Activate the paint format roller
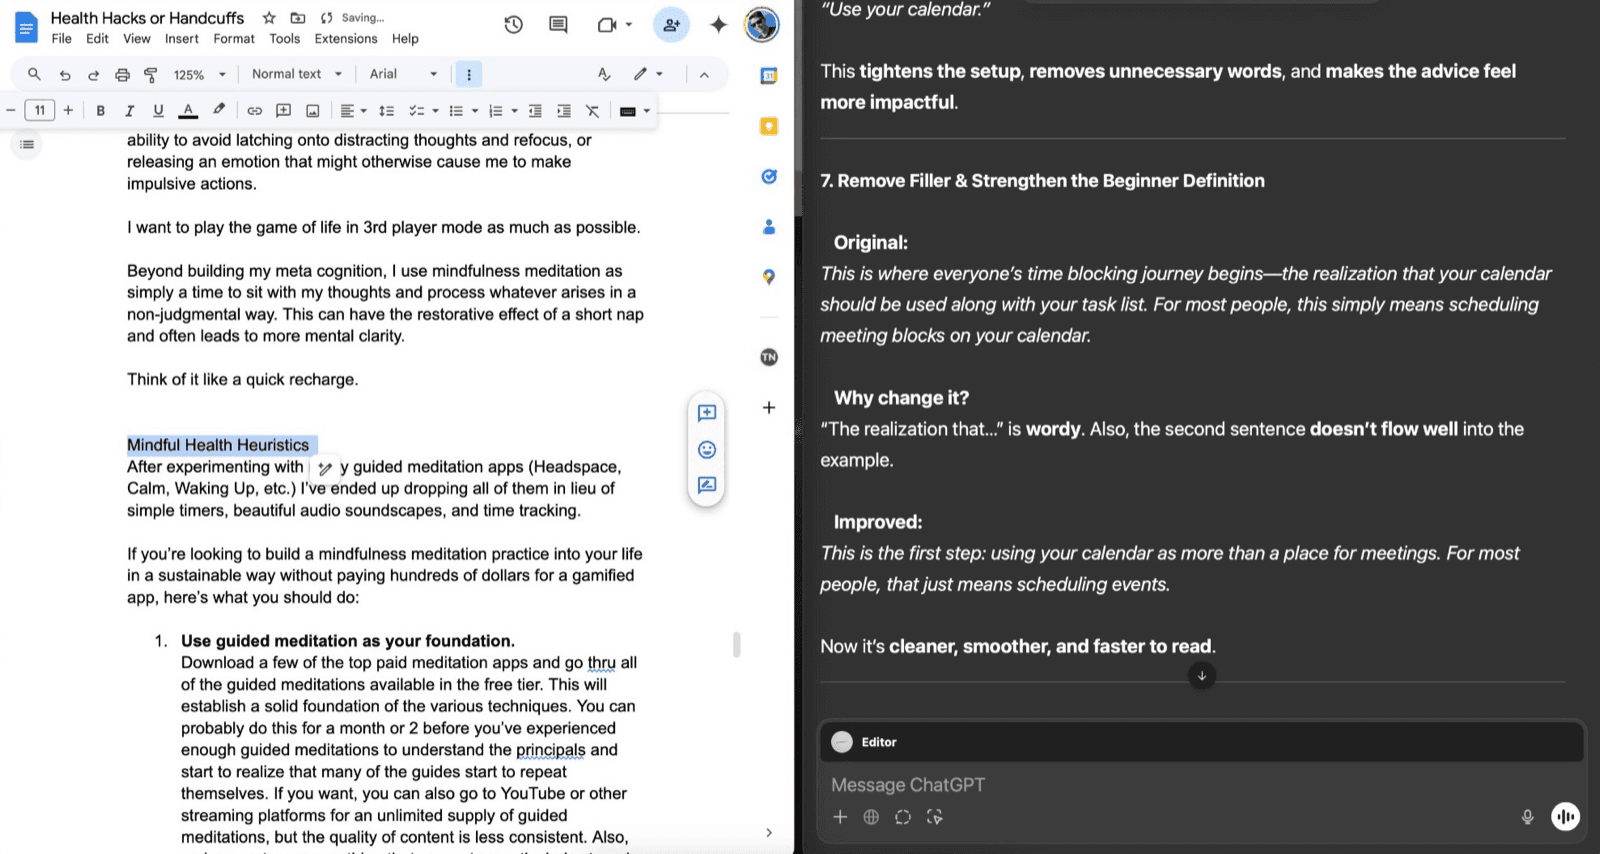This screenshot has width=1600, height=854. (x=151, y=74)
